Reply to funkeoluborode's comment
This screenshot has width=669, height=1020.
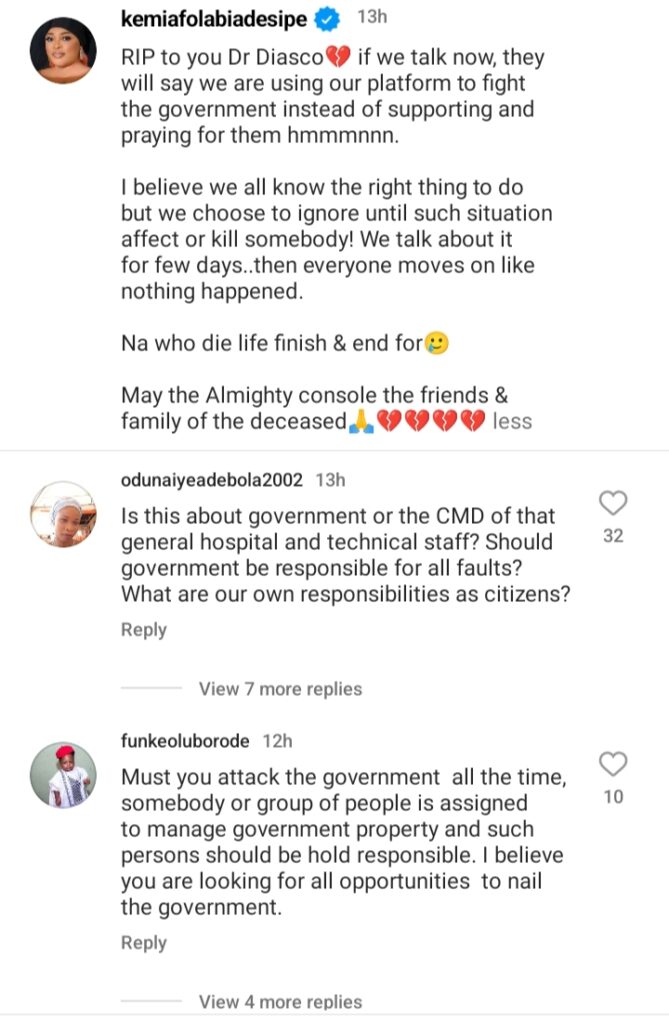tap(143, 942)
